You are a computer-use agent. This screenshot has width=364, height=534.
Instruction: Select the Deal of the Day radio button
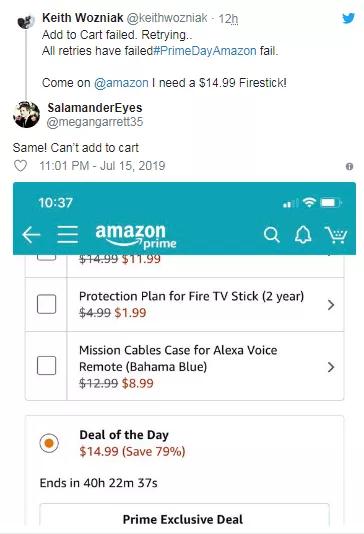point(49,443)
